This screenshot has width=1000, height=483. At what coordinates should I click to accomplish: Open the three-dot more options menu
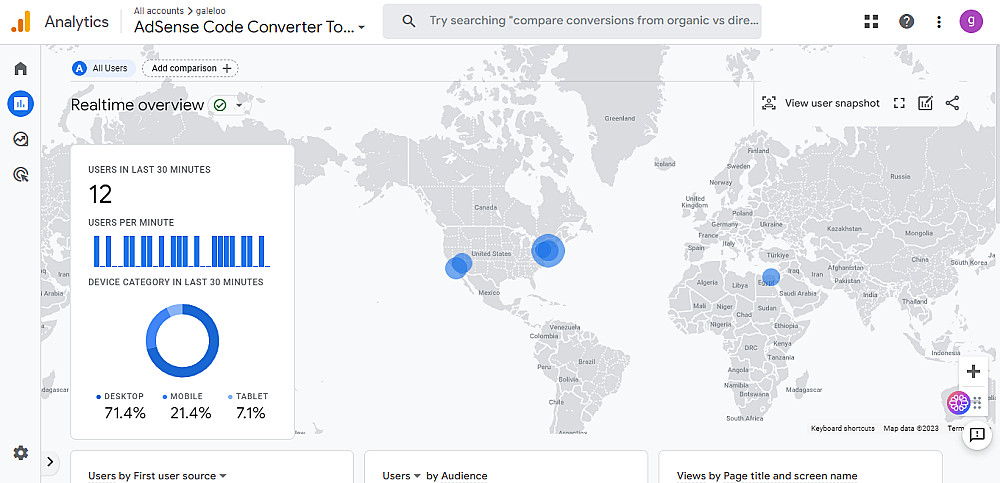[x=938, y=21]
